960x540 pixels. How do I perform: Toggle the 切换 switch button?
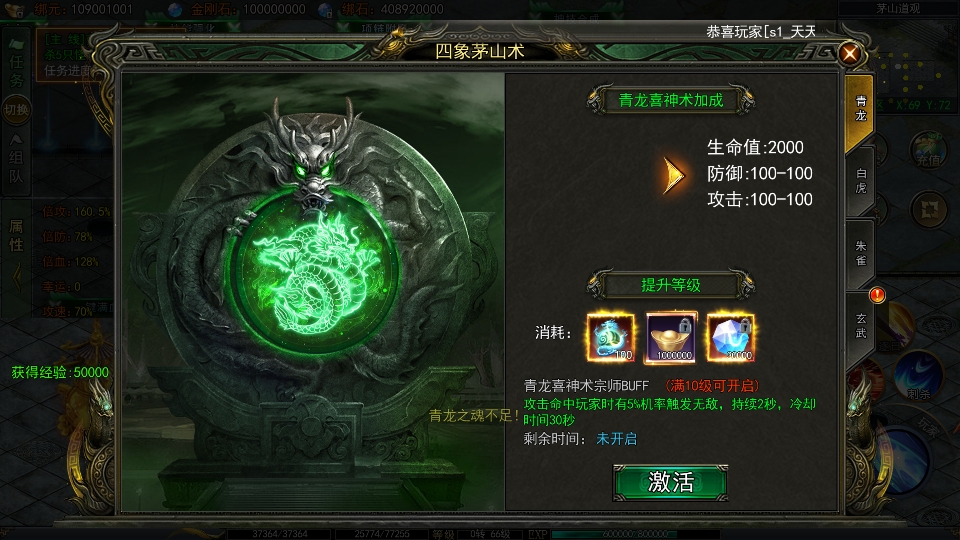point(16,110)
